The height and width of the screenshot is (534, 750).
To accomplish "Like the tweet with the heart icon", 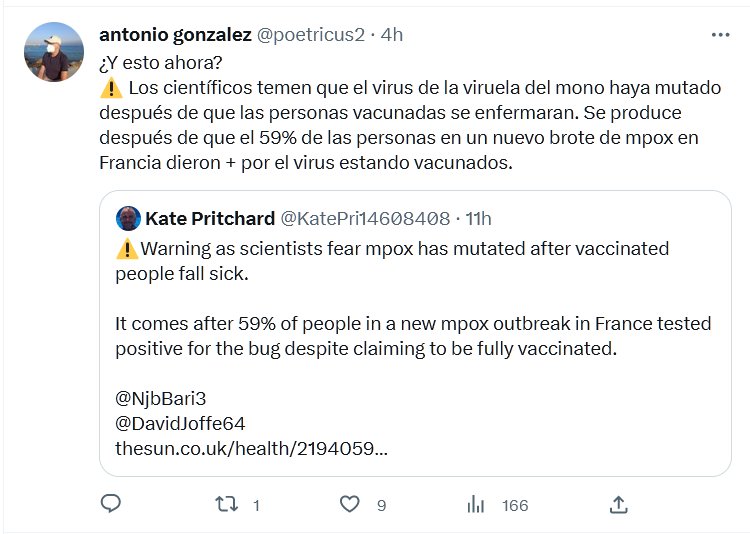I will [x=349, y=505].
